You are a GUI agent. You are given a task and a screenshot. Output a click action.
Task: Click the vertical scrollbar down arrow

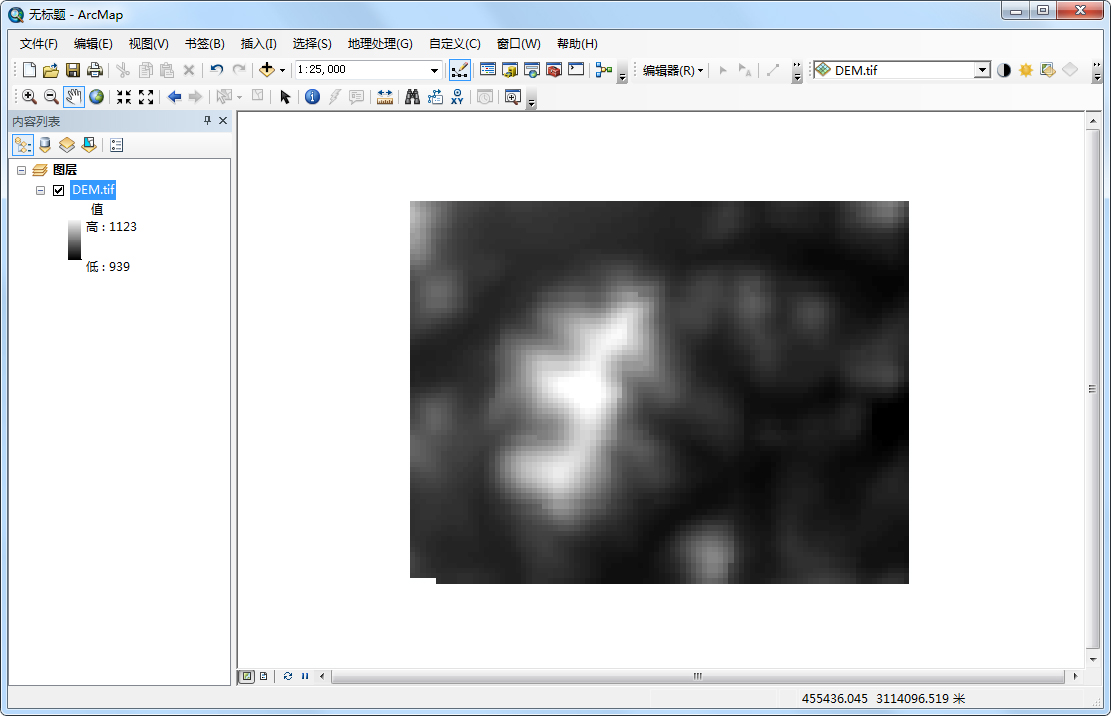point(1093,659)
